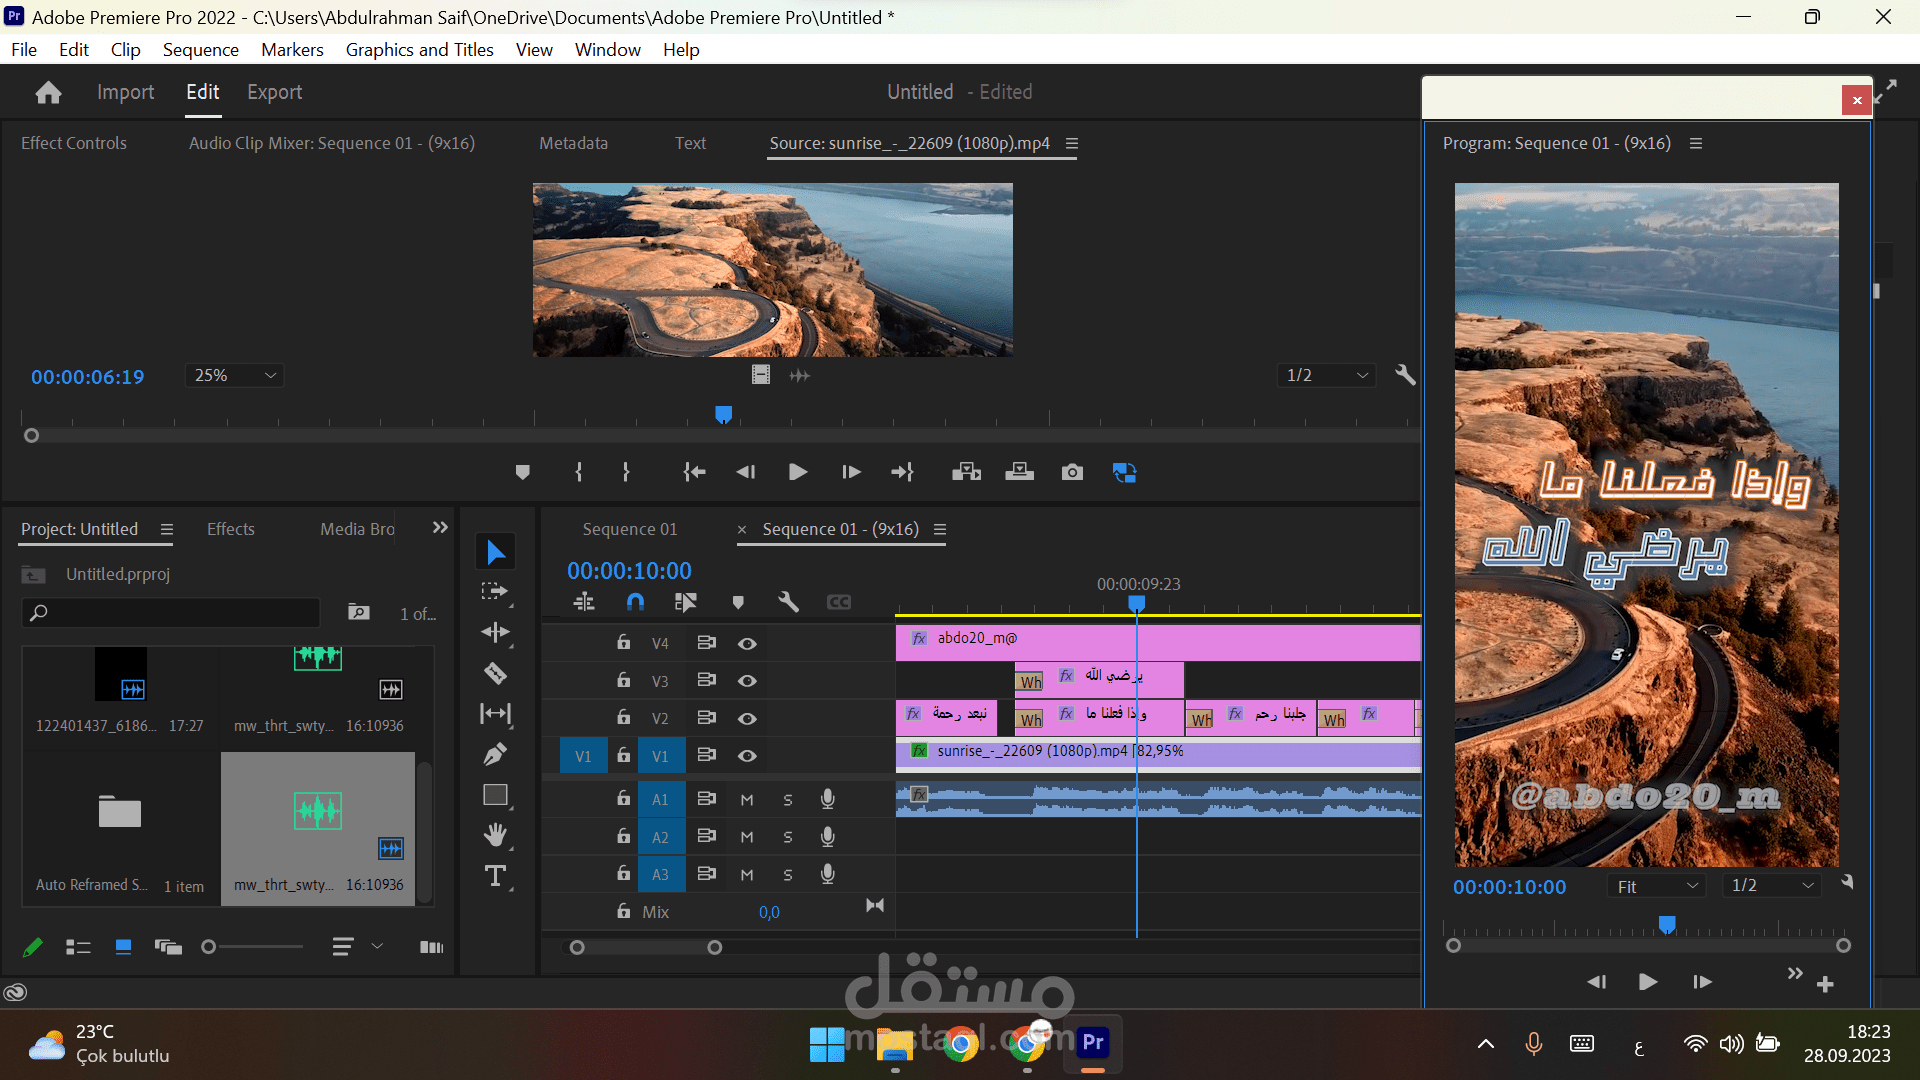Open Source monitor playback resolution dropdown

pos(1326,375)
